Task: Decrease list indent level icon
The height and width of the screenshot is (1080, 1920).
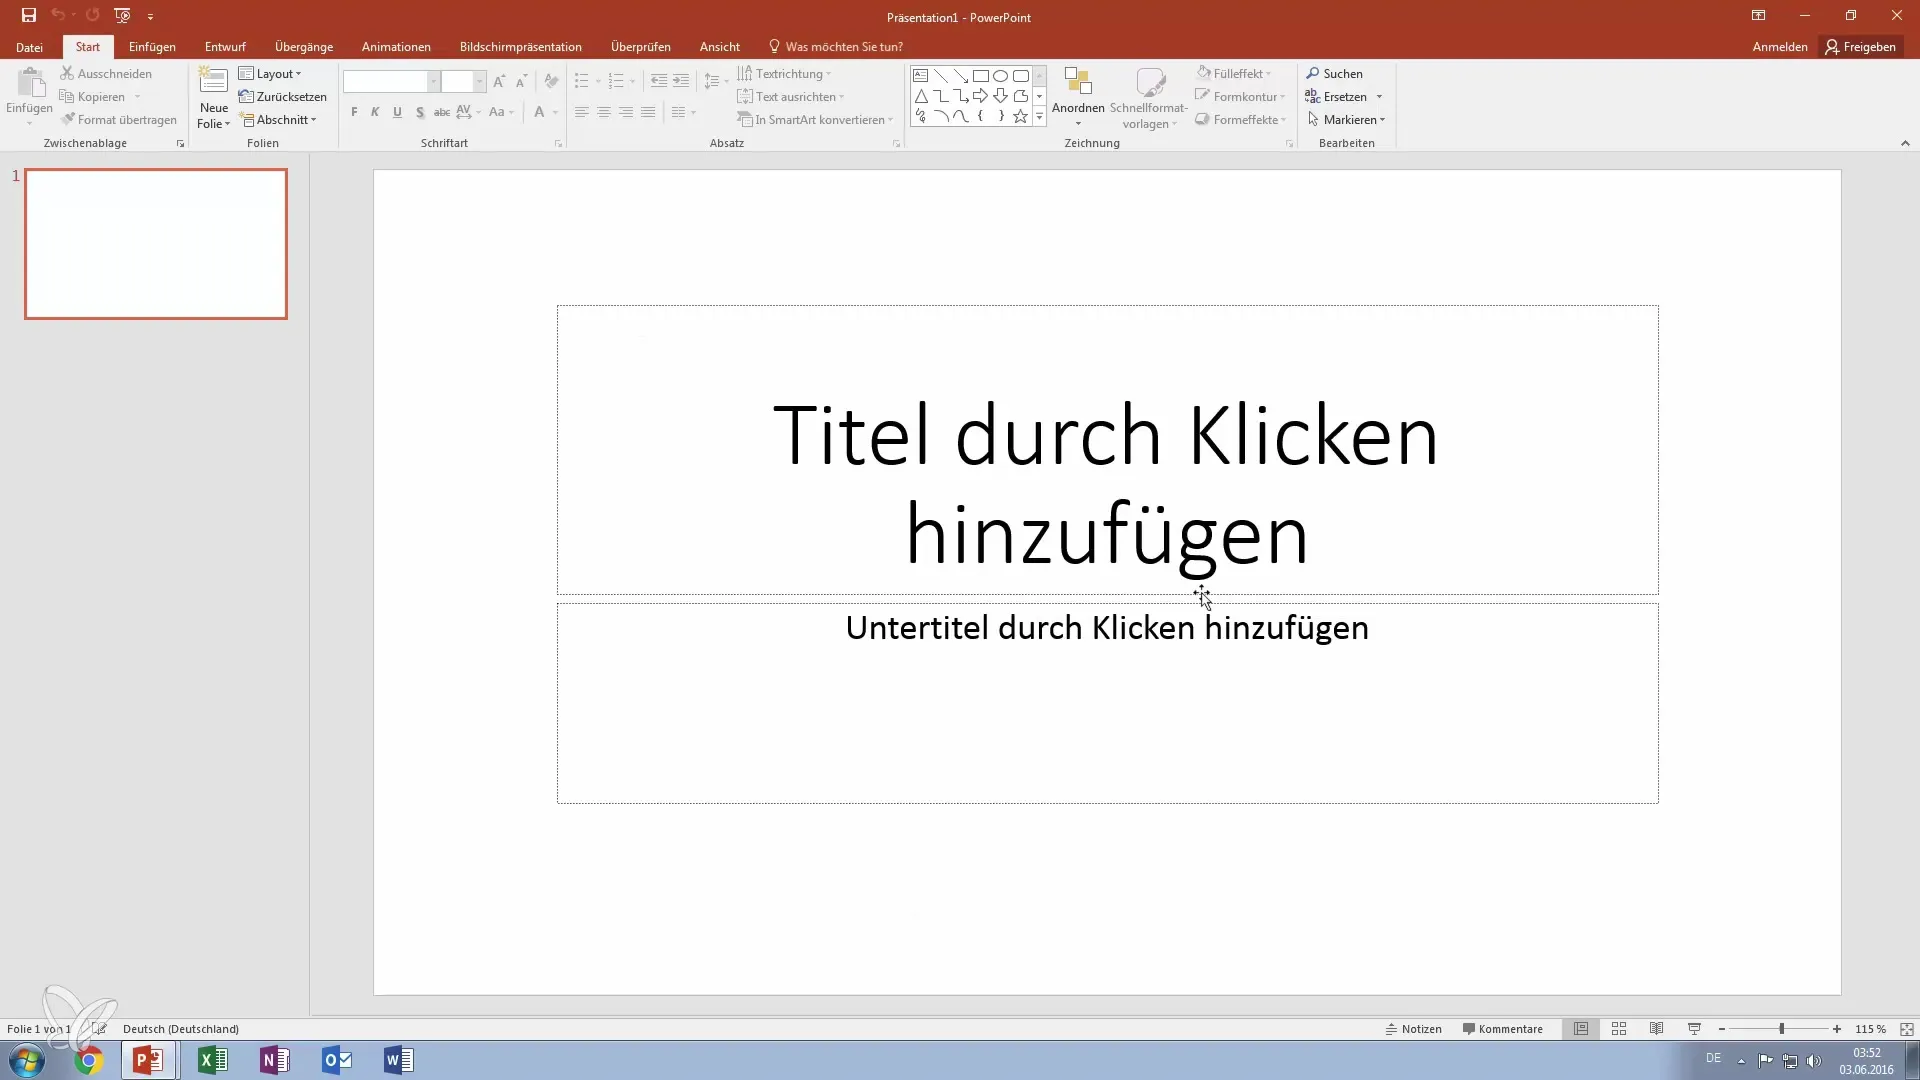Action: pos(659,81)
